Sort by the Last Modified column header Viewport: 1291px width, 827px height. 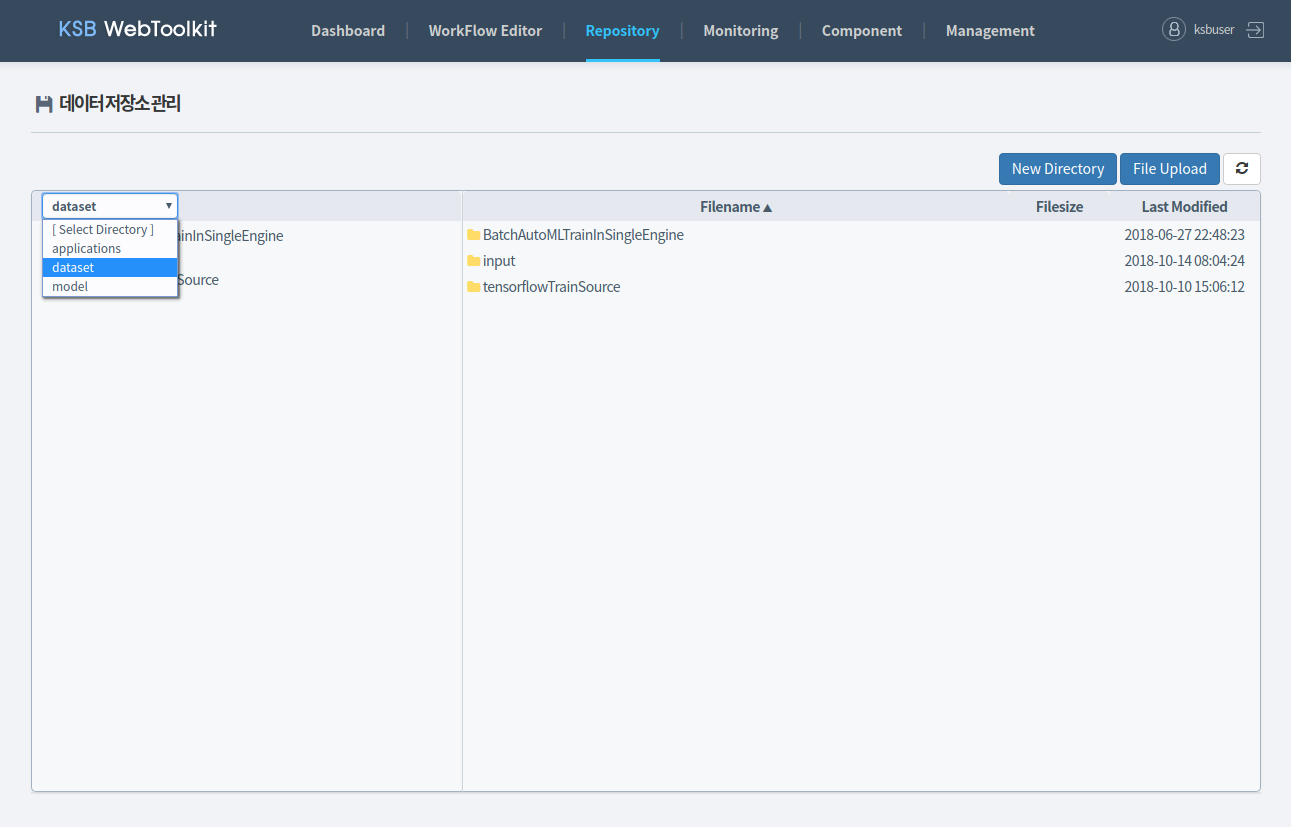point(1185,207)
